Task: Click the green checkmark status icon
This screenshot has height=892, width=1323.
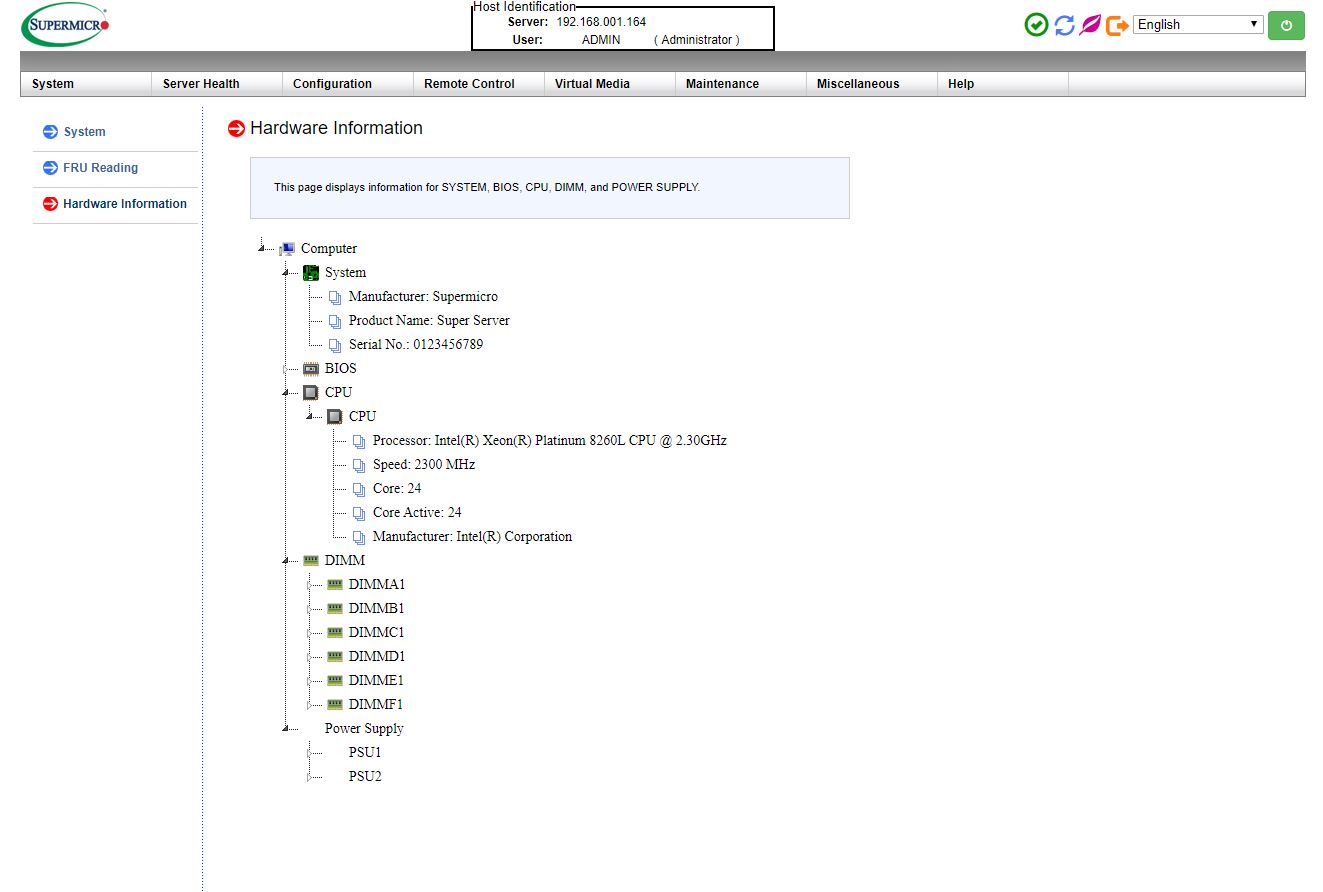Action: tap(1037, 25)
